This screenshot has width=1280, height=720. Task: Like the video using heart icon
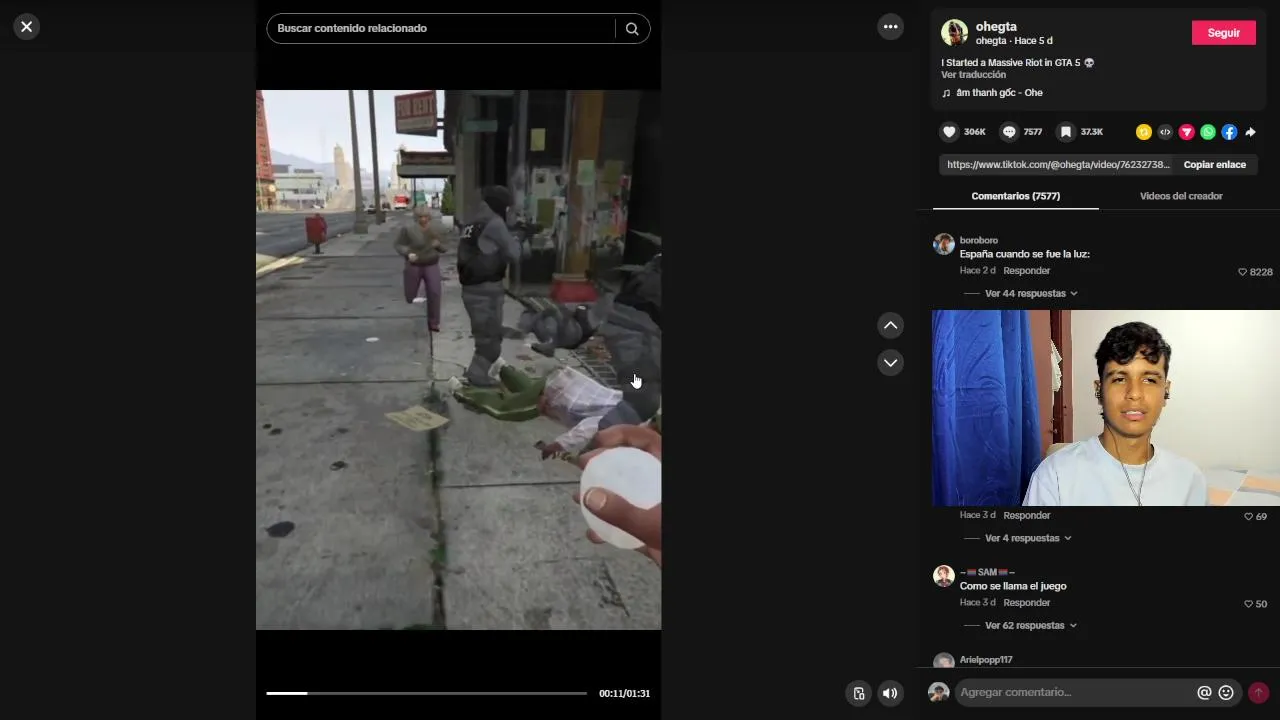pos(949,132)
